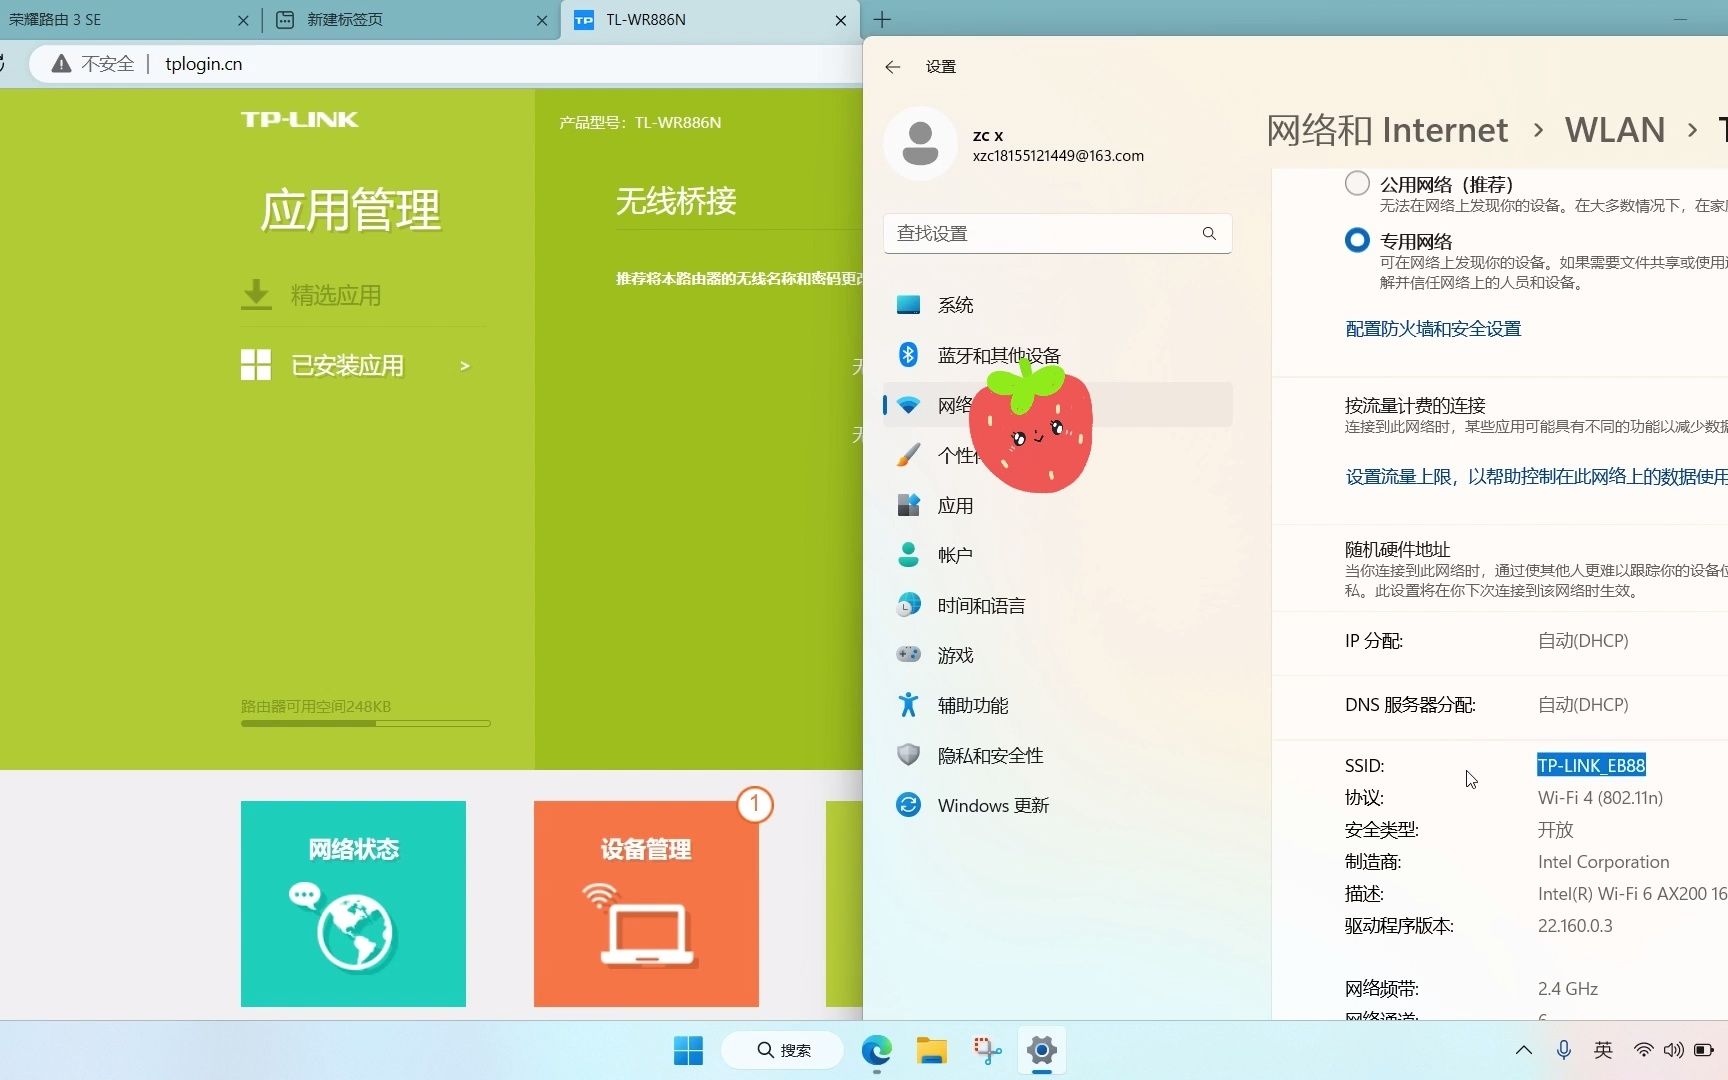Click the TP-LINK logo
Screen dimensions: 1728x1080
click(299, 120)
